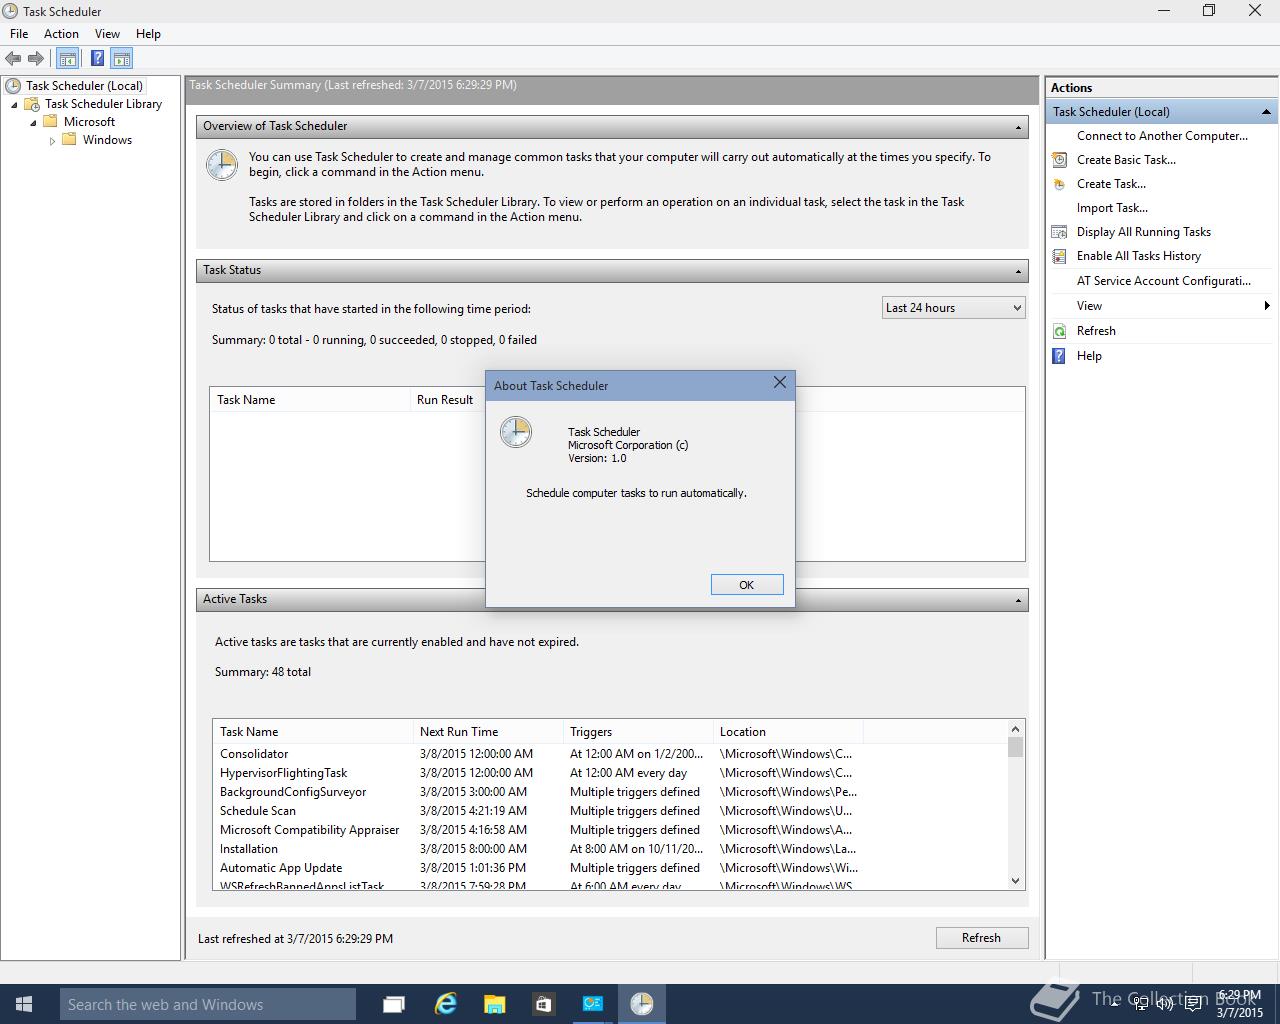Click Connect to Another Computer action
Viewport: 1280px width, 1024px height.
coord(1162,136)
